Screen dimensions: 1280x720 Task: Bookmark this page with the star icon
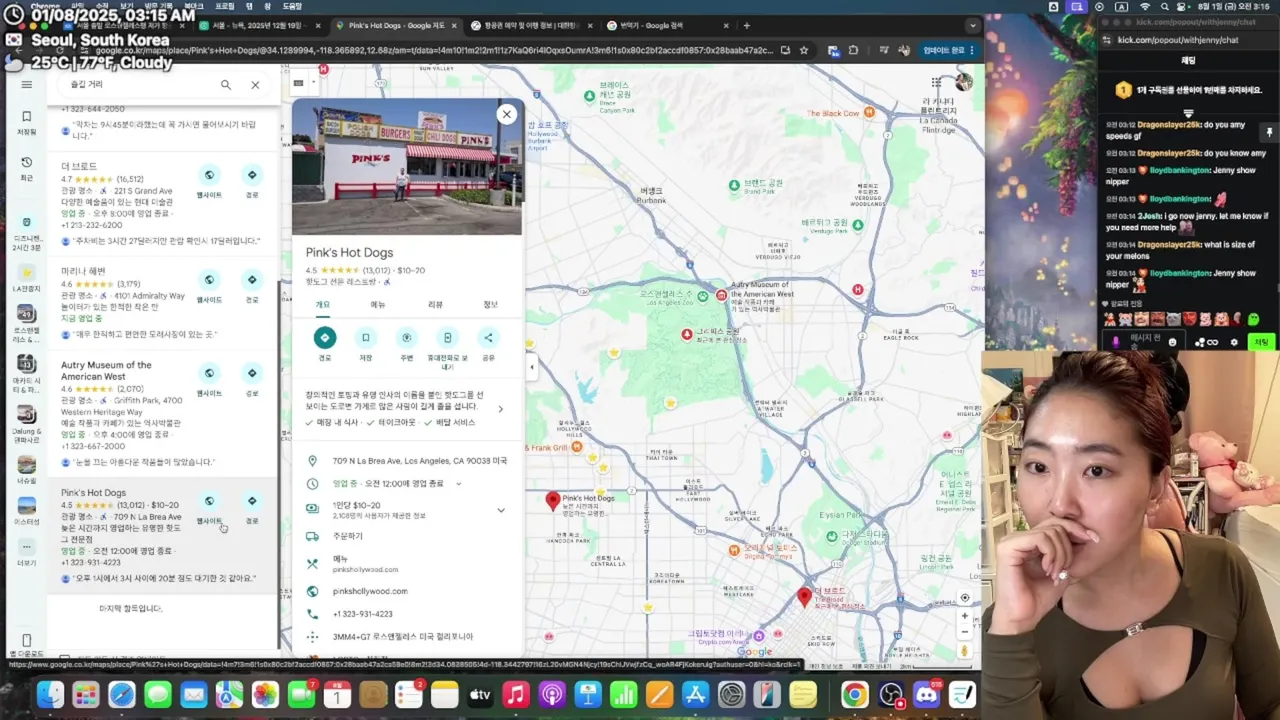click(x=802, y=50)
